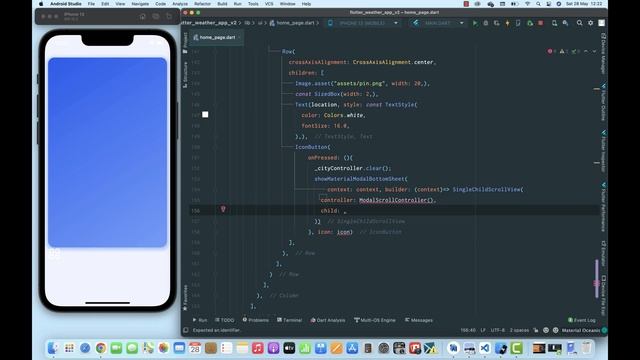The height and width of the screenshot is (360, 640).
Task: Click the Home button in iPhone simulator toolbar
Action: coord(142,16)
